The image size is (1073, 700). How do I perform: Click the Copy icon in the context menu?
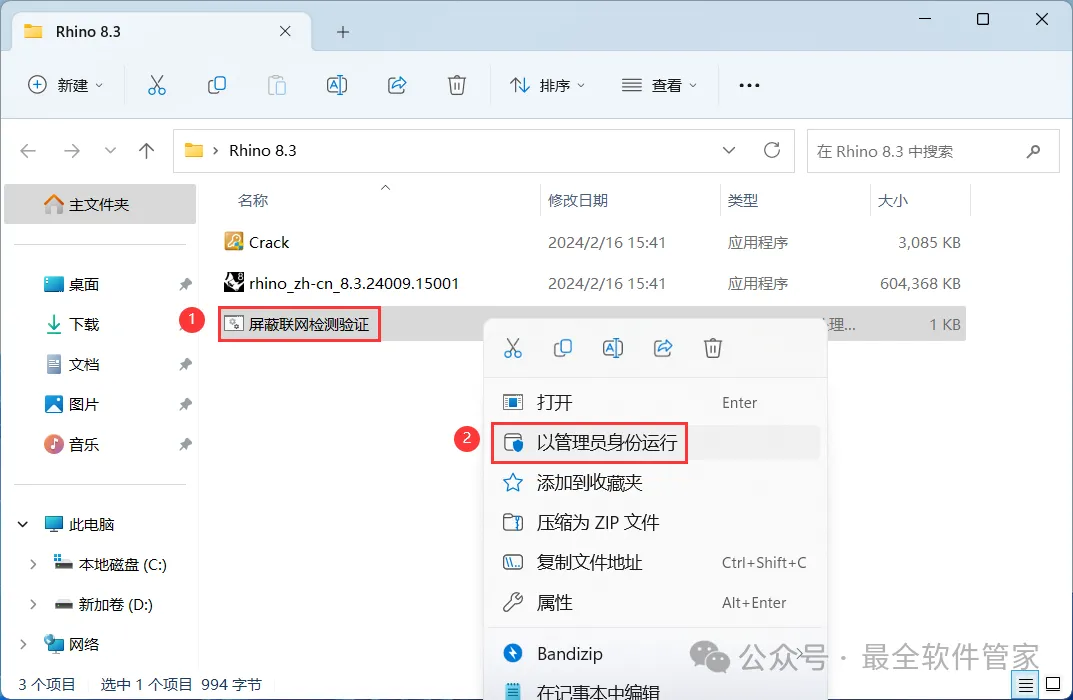563,348
